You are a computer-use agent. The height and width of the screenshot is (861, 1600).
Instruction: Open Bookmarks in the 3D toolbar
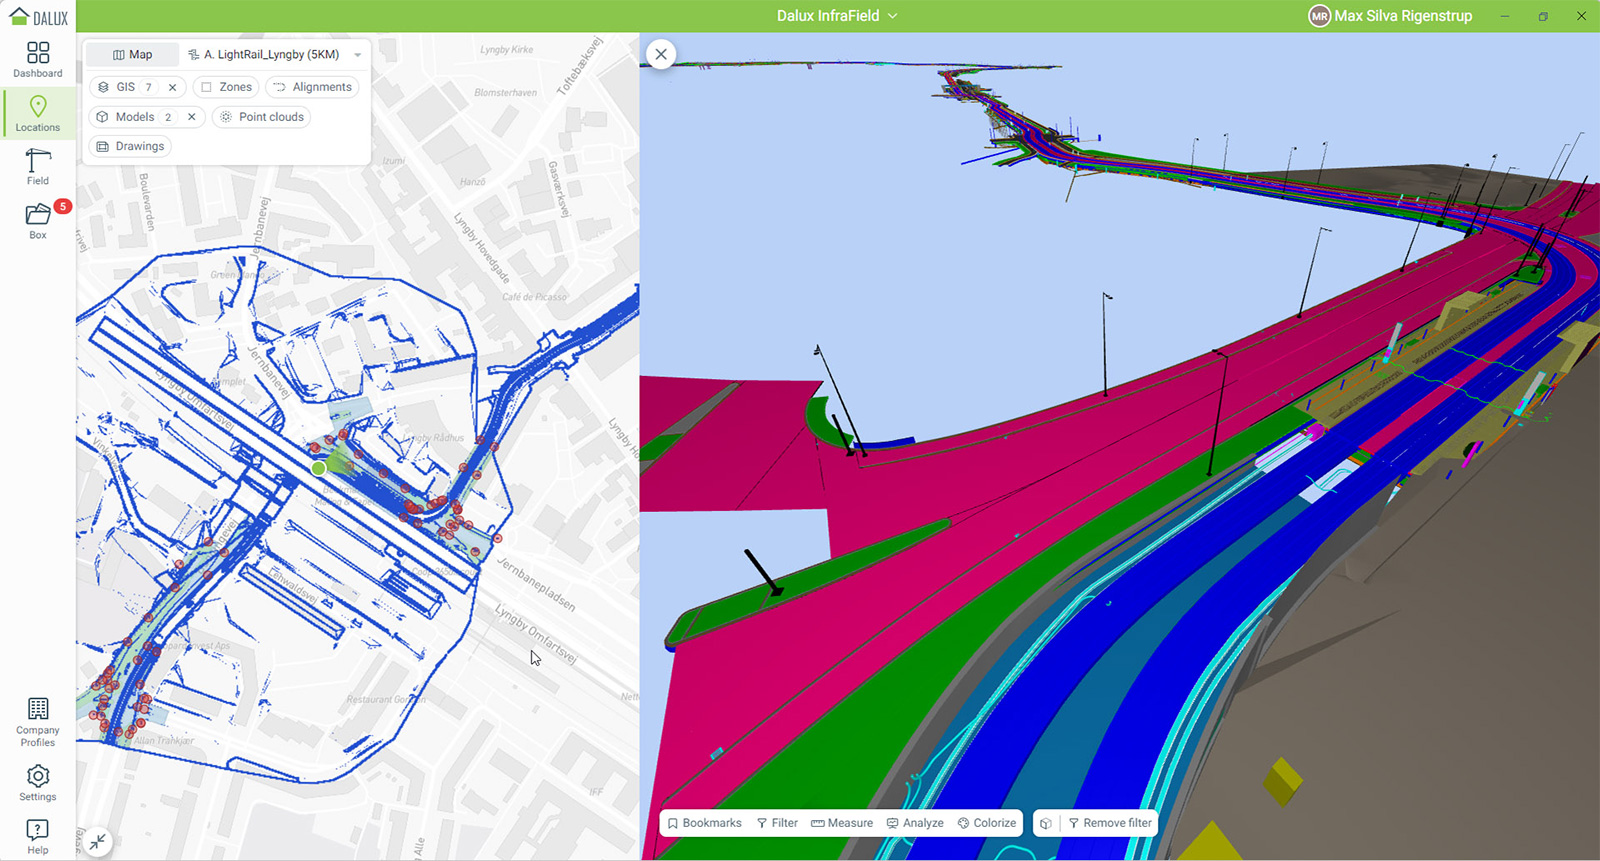click(704, 823)
